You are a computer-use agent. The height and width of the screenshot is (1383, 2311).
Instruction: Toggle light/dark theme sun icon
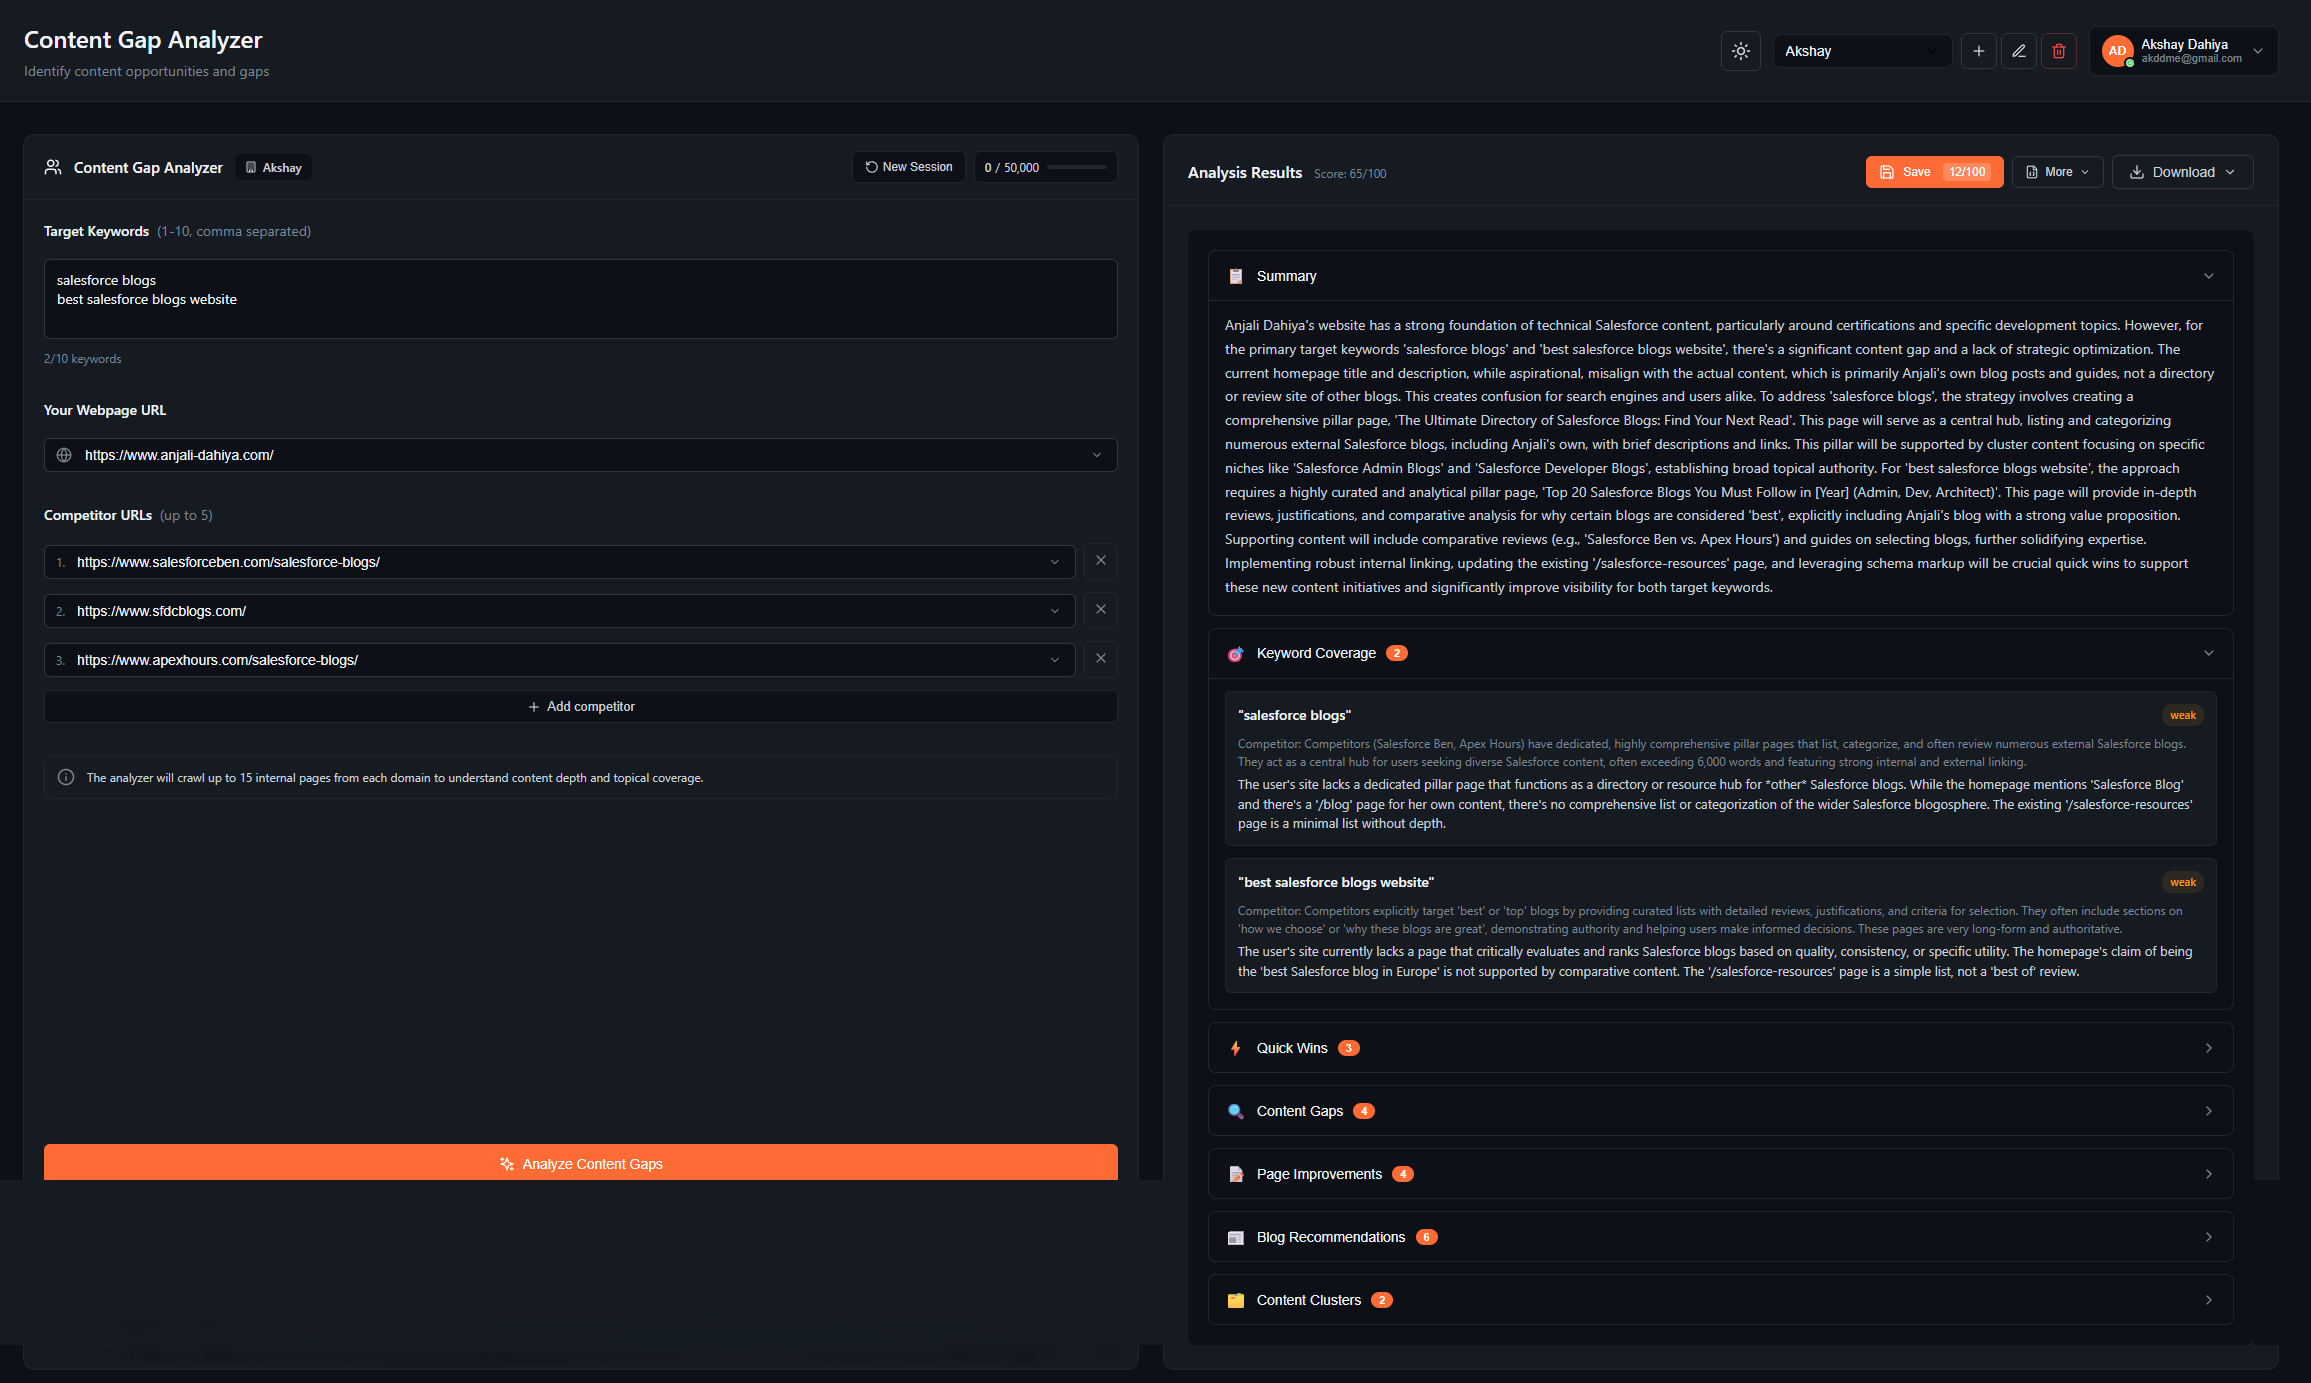click(1740, 51)
